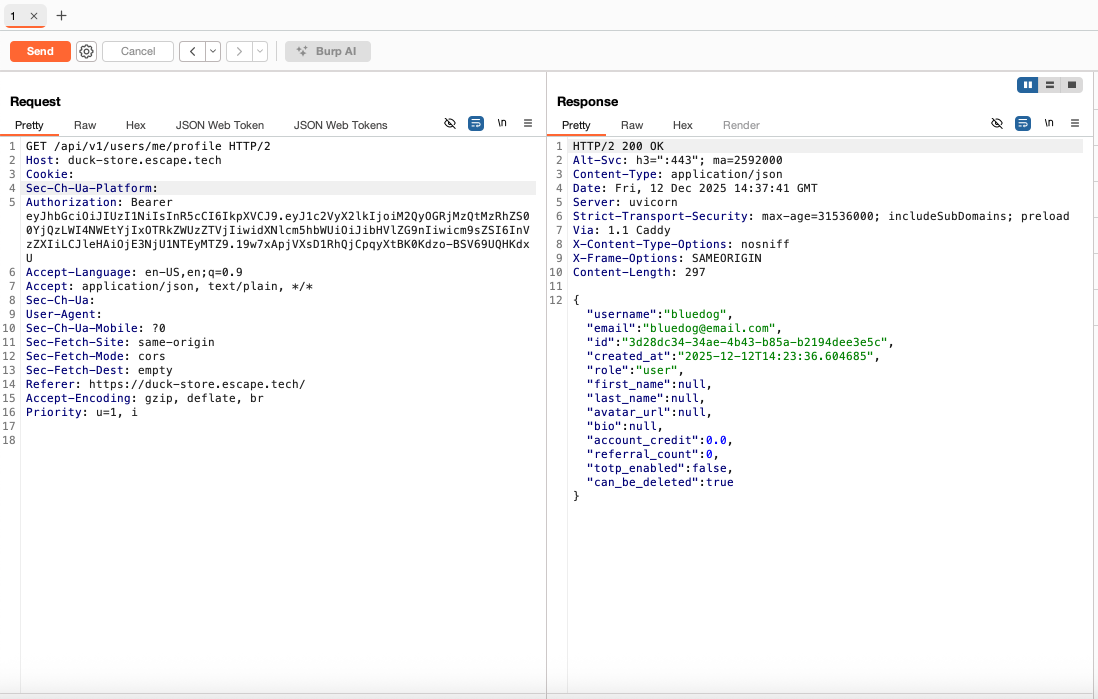Click the Burp AI button

(327, 51)
